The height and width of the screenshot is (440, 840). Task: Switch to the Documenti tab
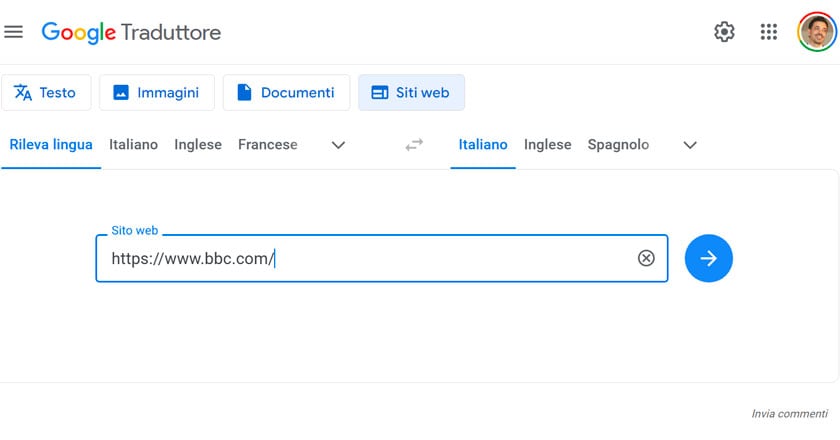287,93
